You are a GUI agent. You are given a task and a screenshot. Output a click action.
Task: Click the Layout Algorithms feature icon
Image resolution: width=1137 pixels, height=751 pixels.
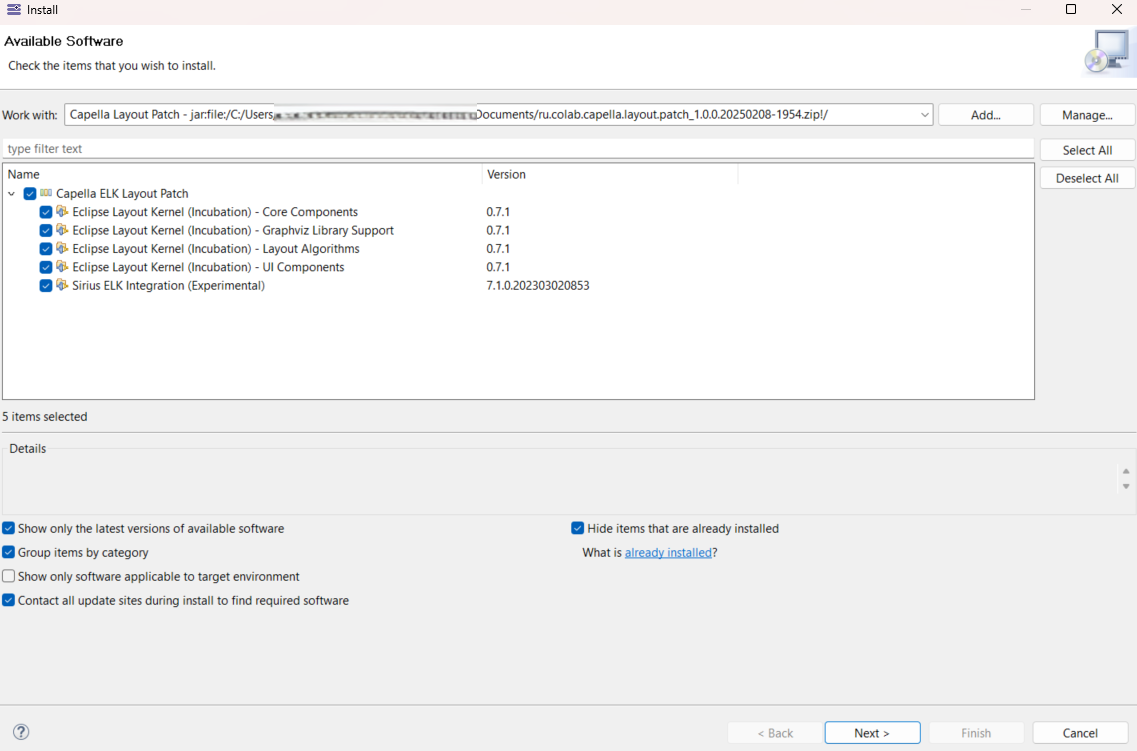click(62, 249)
